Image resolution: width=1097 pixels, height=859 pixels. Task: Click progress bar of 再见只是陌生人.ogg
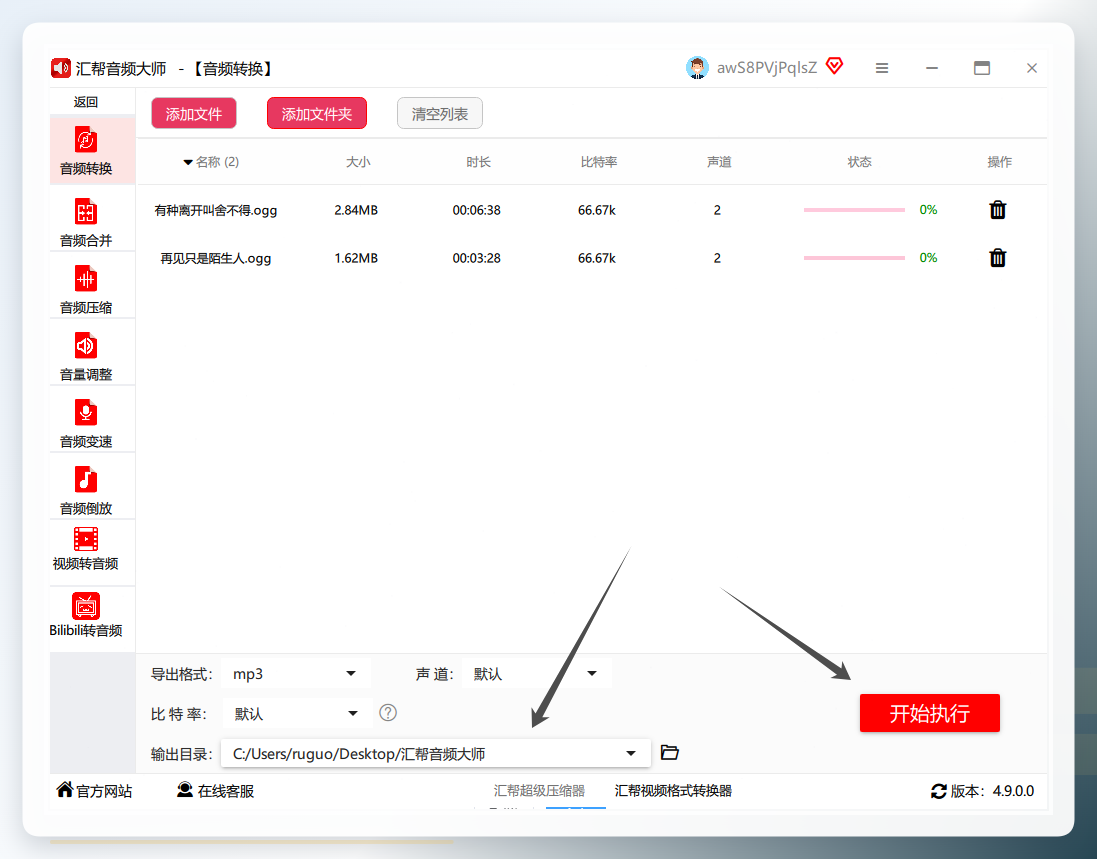(x=854, y=258)
